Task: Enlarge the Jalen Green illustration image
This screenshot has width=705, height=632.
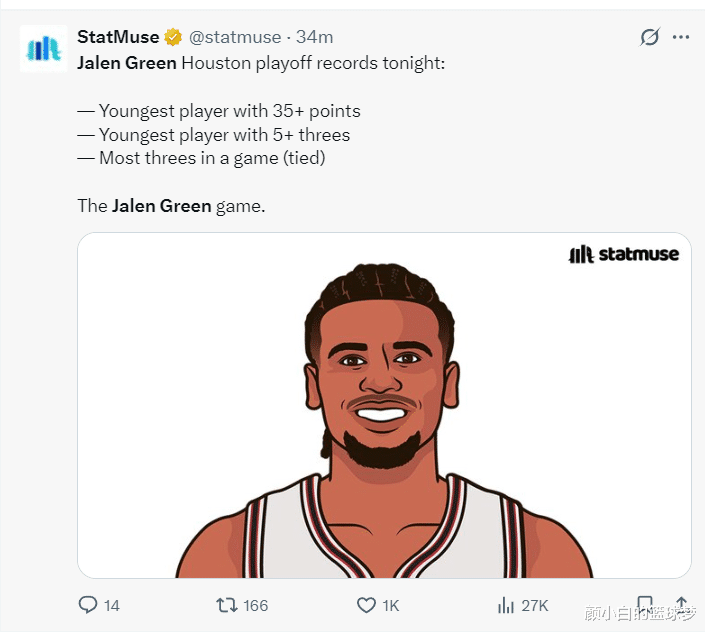Action: pyautogui.click(x=384, y=420)
